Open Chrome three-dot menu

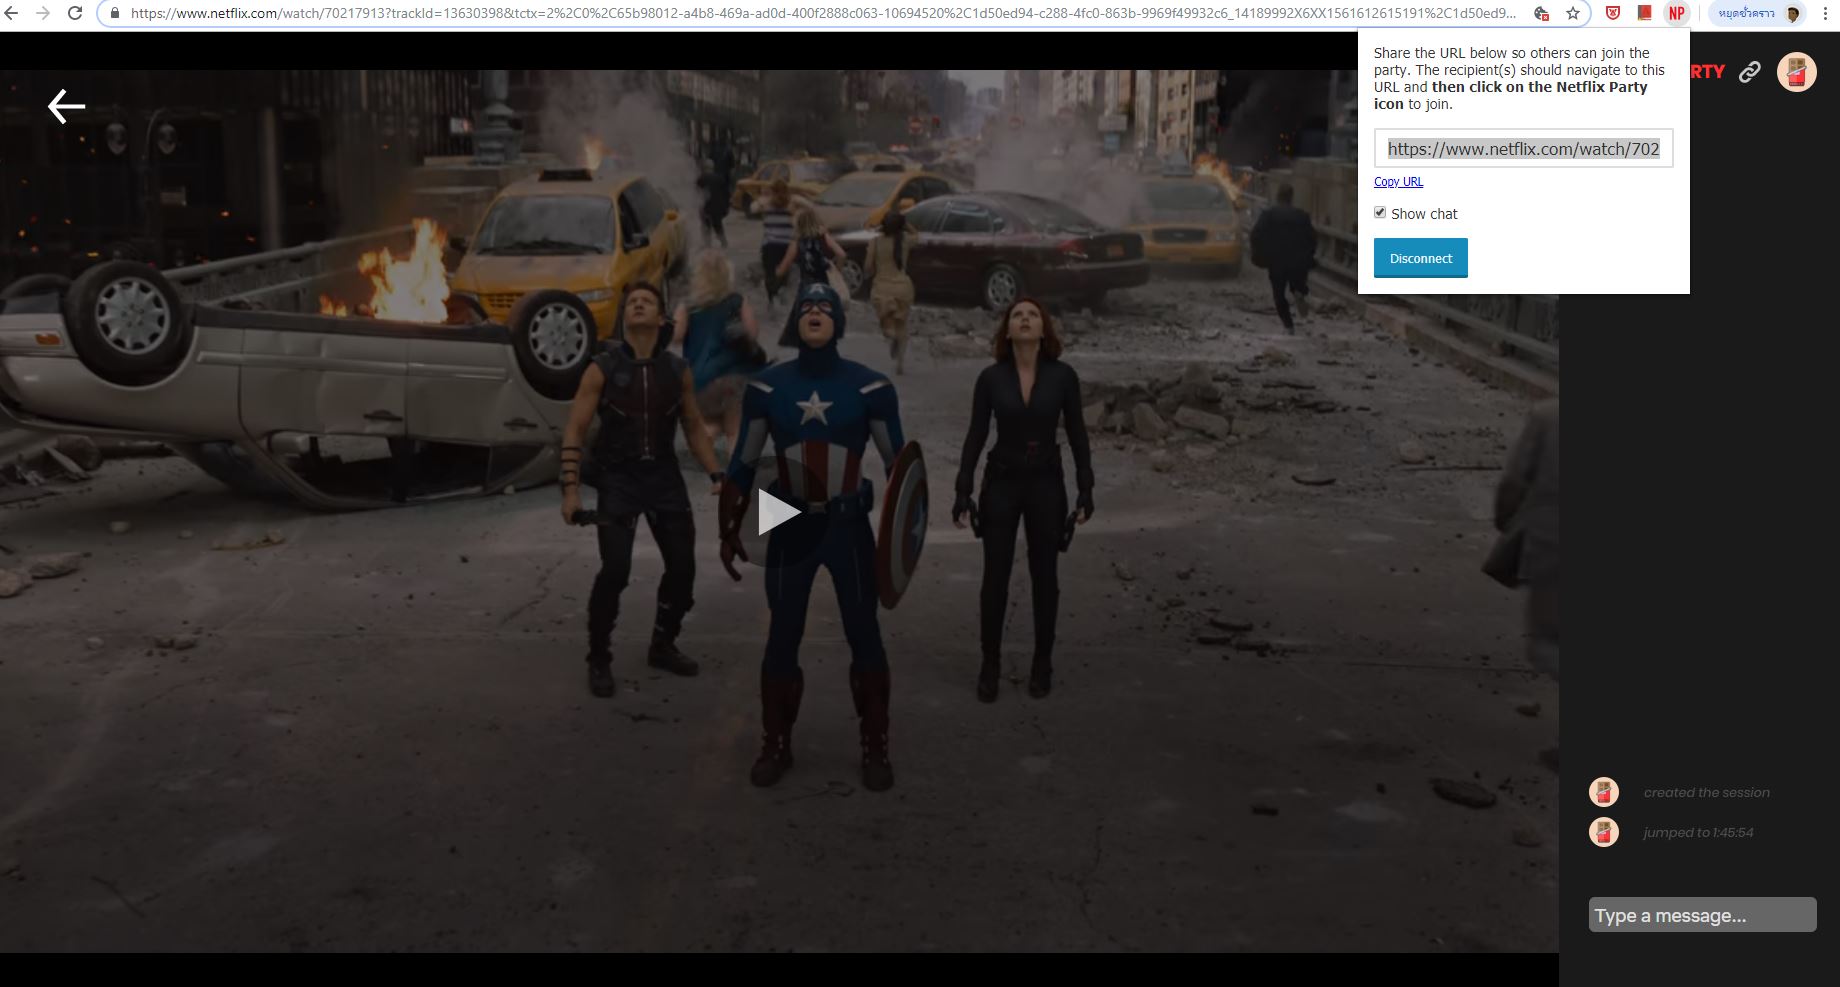point(1825,14)
